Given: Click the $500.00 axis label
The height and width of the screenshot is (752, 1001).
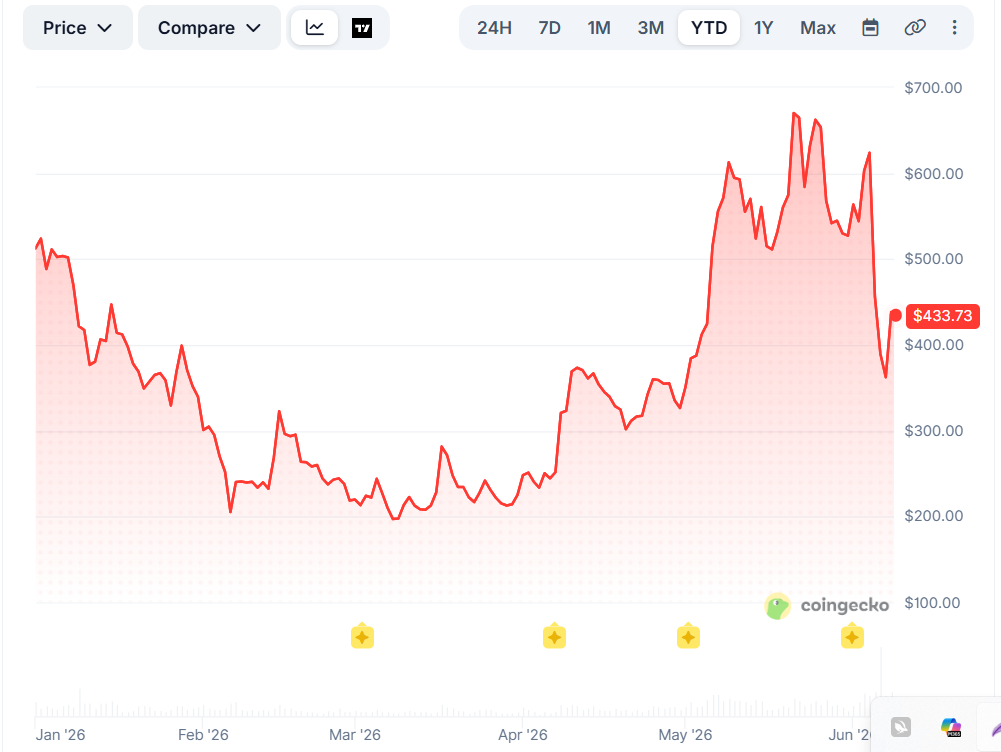Looking at the screenshot, I should [x=933, y=259].
